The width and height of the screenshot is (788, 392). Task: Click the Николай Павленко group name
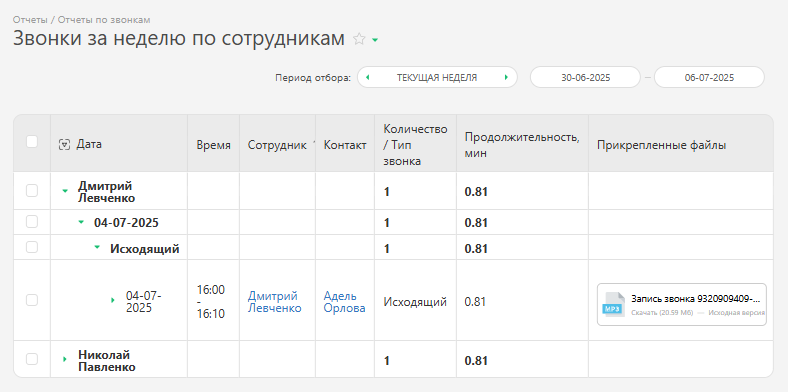pyautogui.click(x=107, y=361)
